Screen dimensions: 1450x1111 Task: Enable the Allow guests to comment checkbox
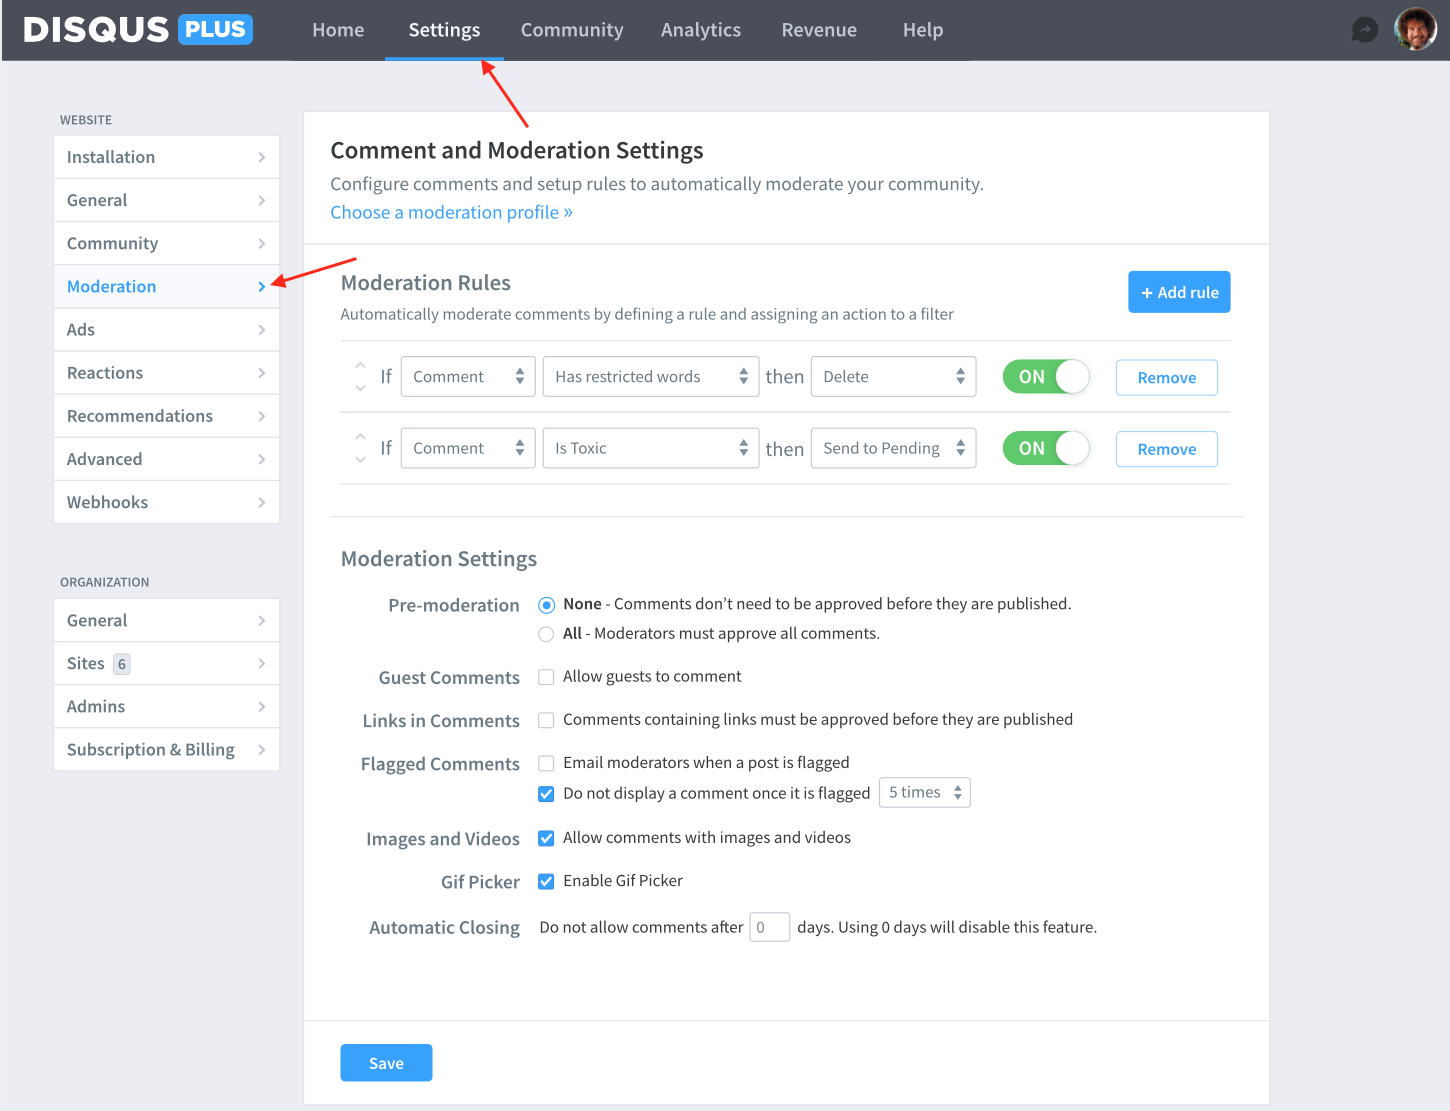coord(546,676)
